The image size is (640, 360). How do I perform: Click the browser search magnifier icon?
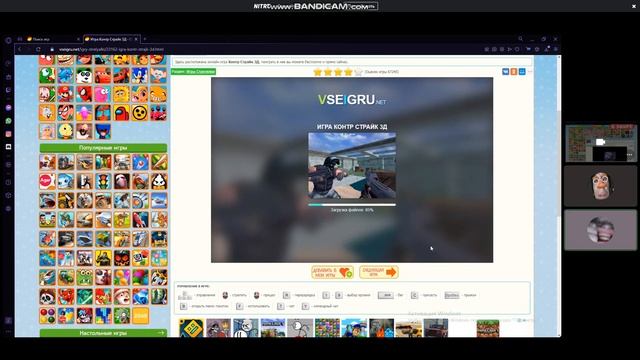tap(520, 39)
